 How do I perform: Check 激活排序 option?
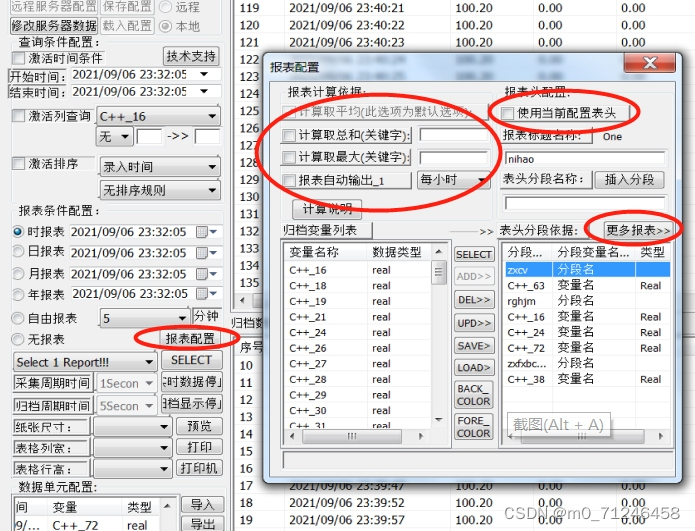pyautogui.click(x=19, y=164)
